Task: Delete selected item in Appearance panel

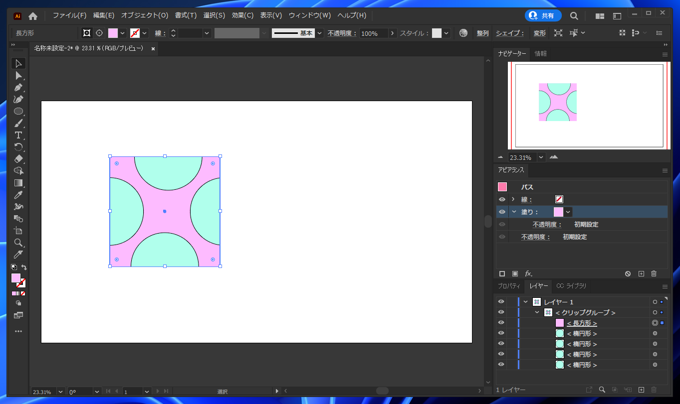Action: point(654,274)
